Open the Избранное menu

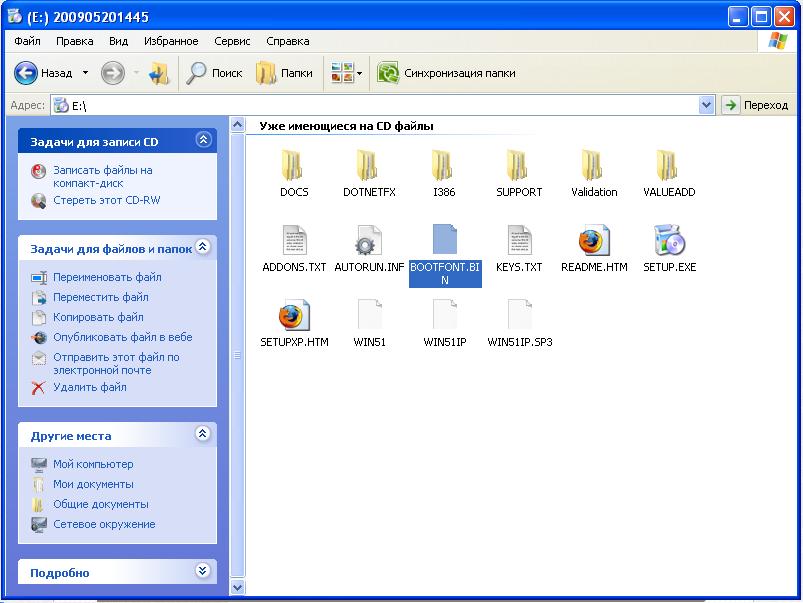[171, 41]
